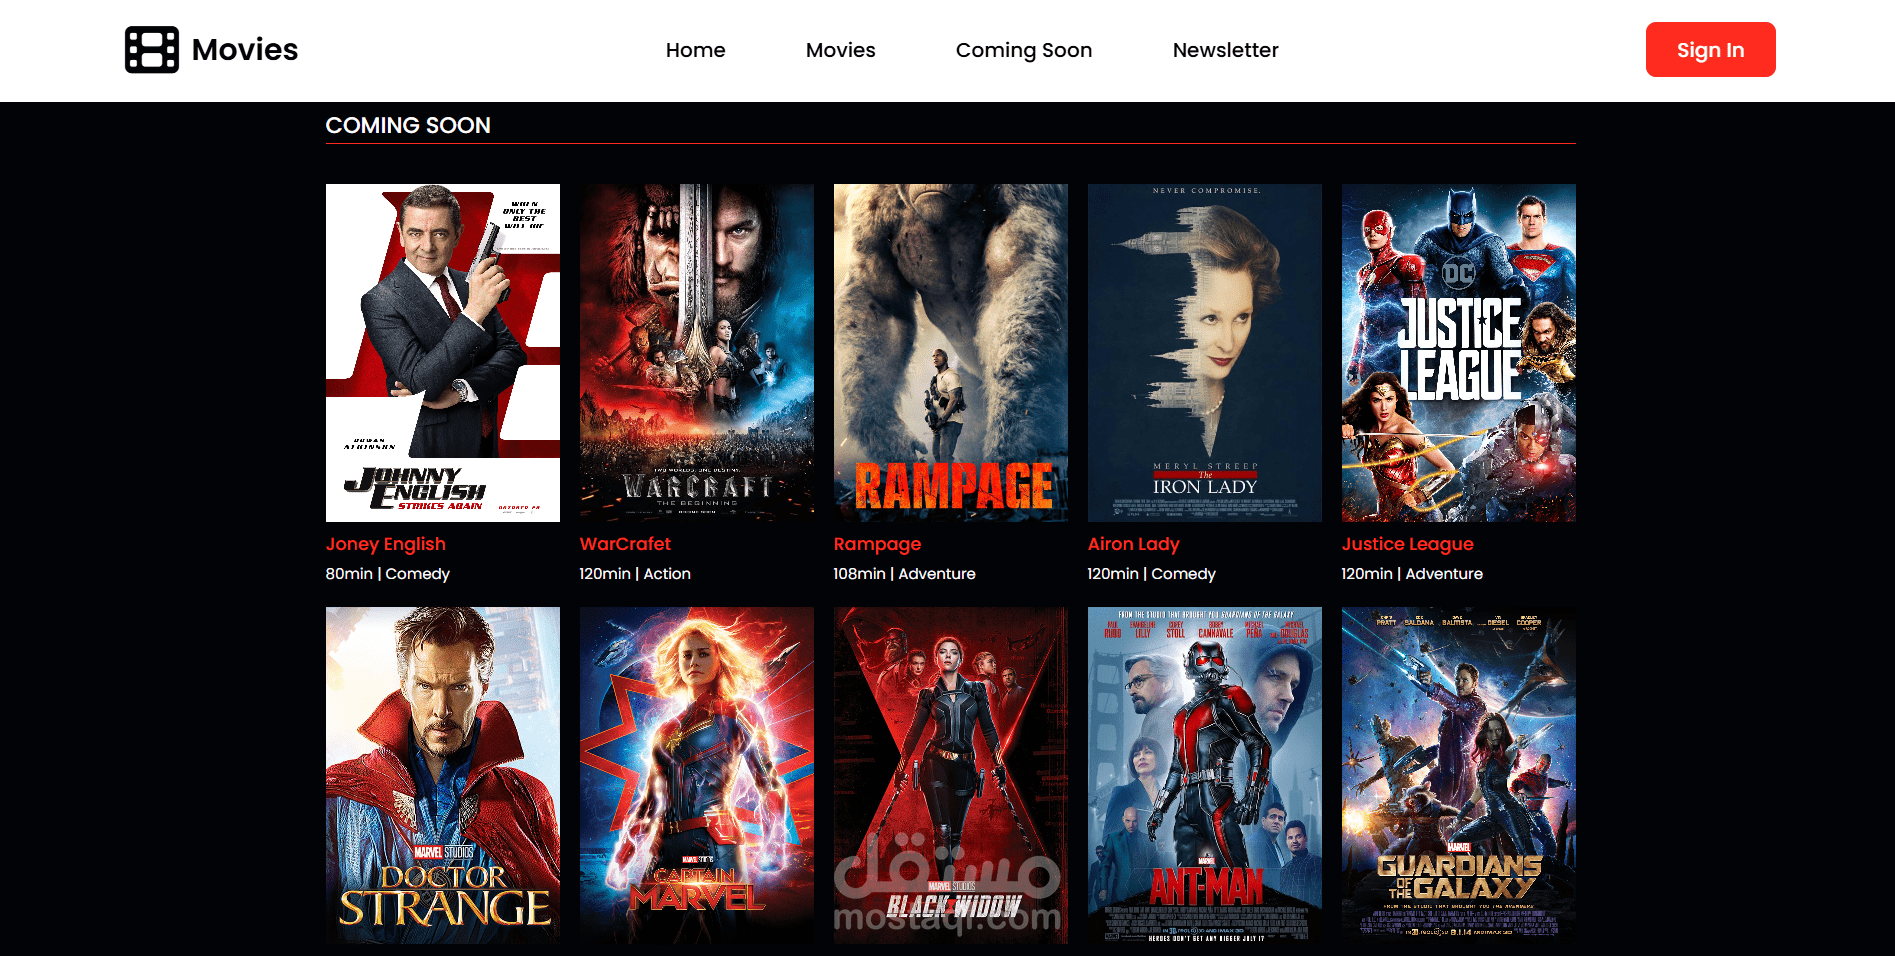Click the 'Joney English' movie title
The width and height of the screenshot is (1895, 956).
tap(386, 544)
